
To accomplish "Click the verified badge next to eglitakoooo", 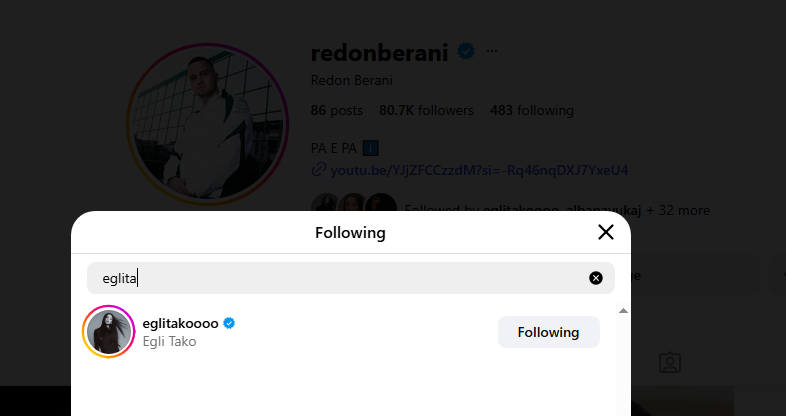I will [229, 323].
